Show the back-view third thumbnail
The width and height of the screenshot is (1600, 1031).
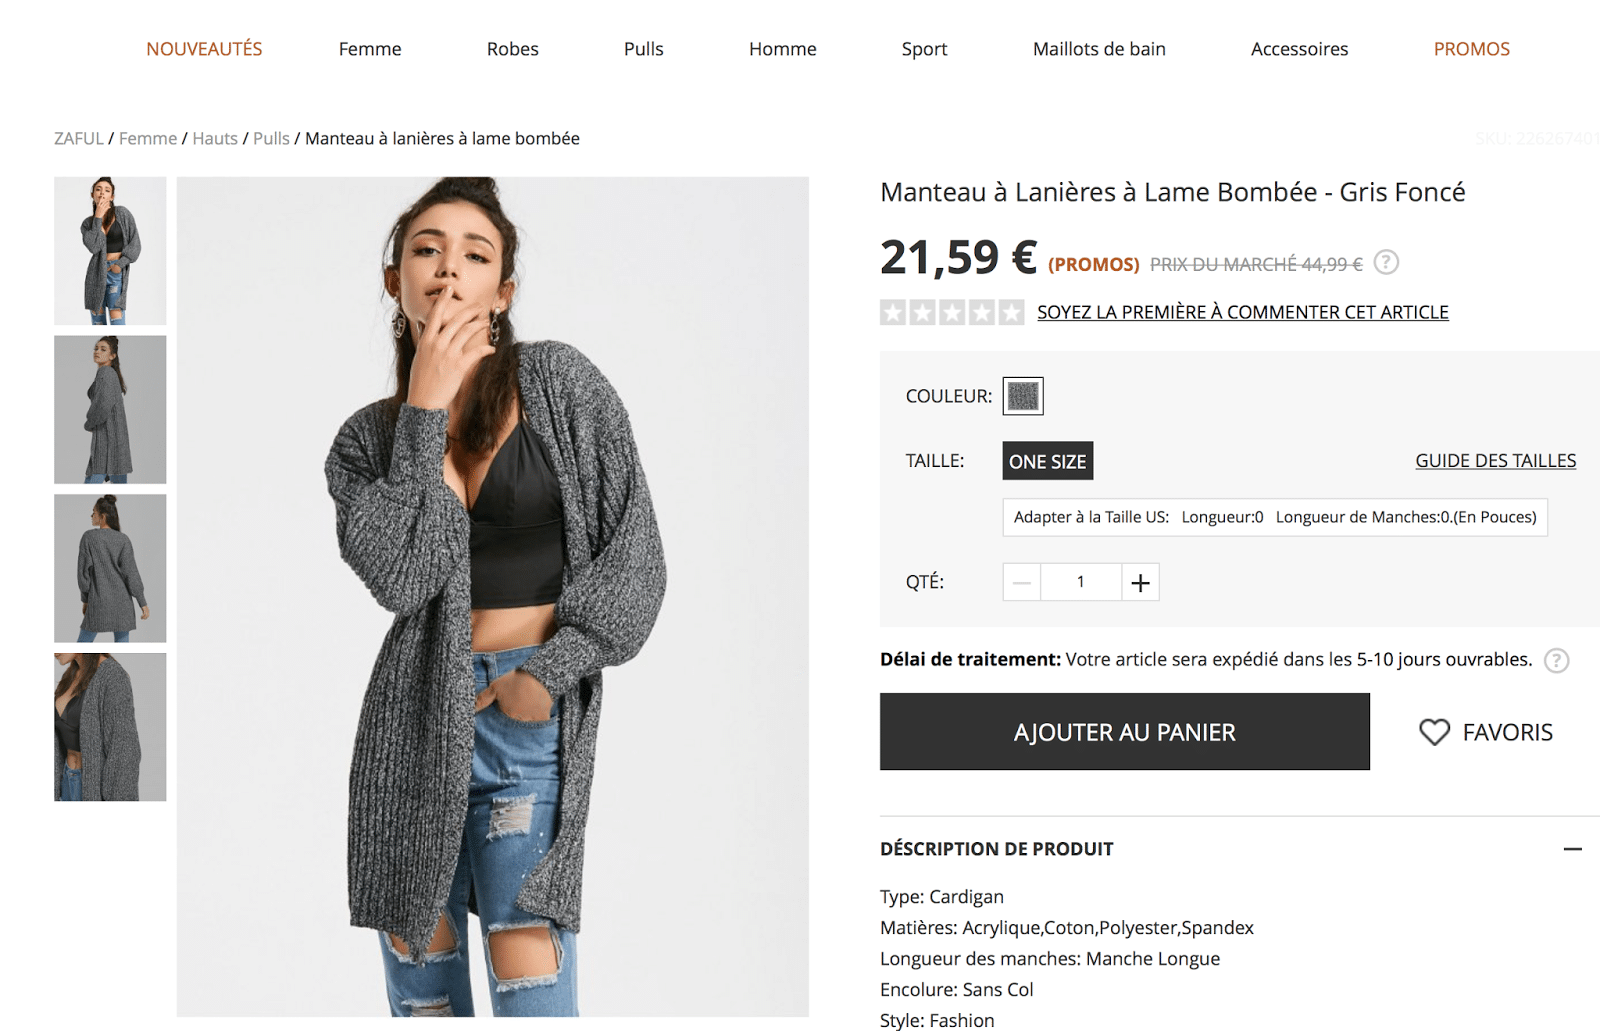pyautogui.click(x=110, y=568)
